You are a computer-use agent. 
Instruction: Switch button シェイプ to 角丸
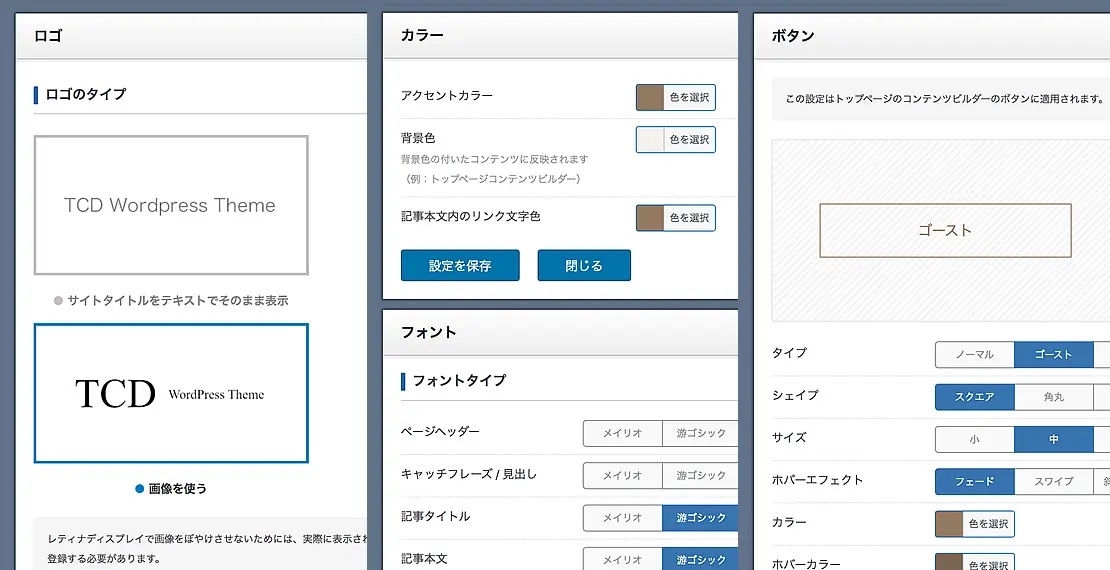[1053, 397]
